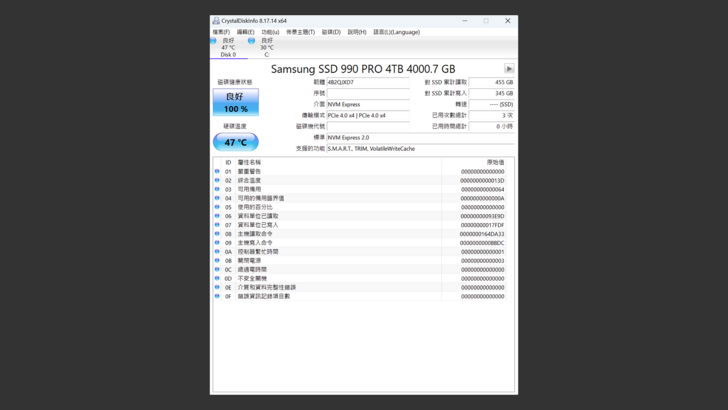The width and height of the screenshot is (728, 410).
Task: Click the CrystalDiskInfo title bar app icon
Action: [216, 20]
